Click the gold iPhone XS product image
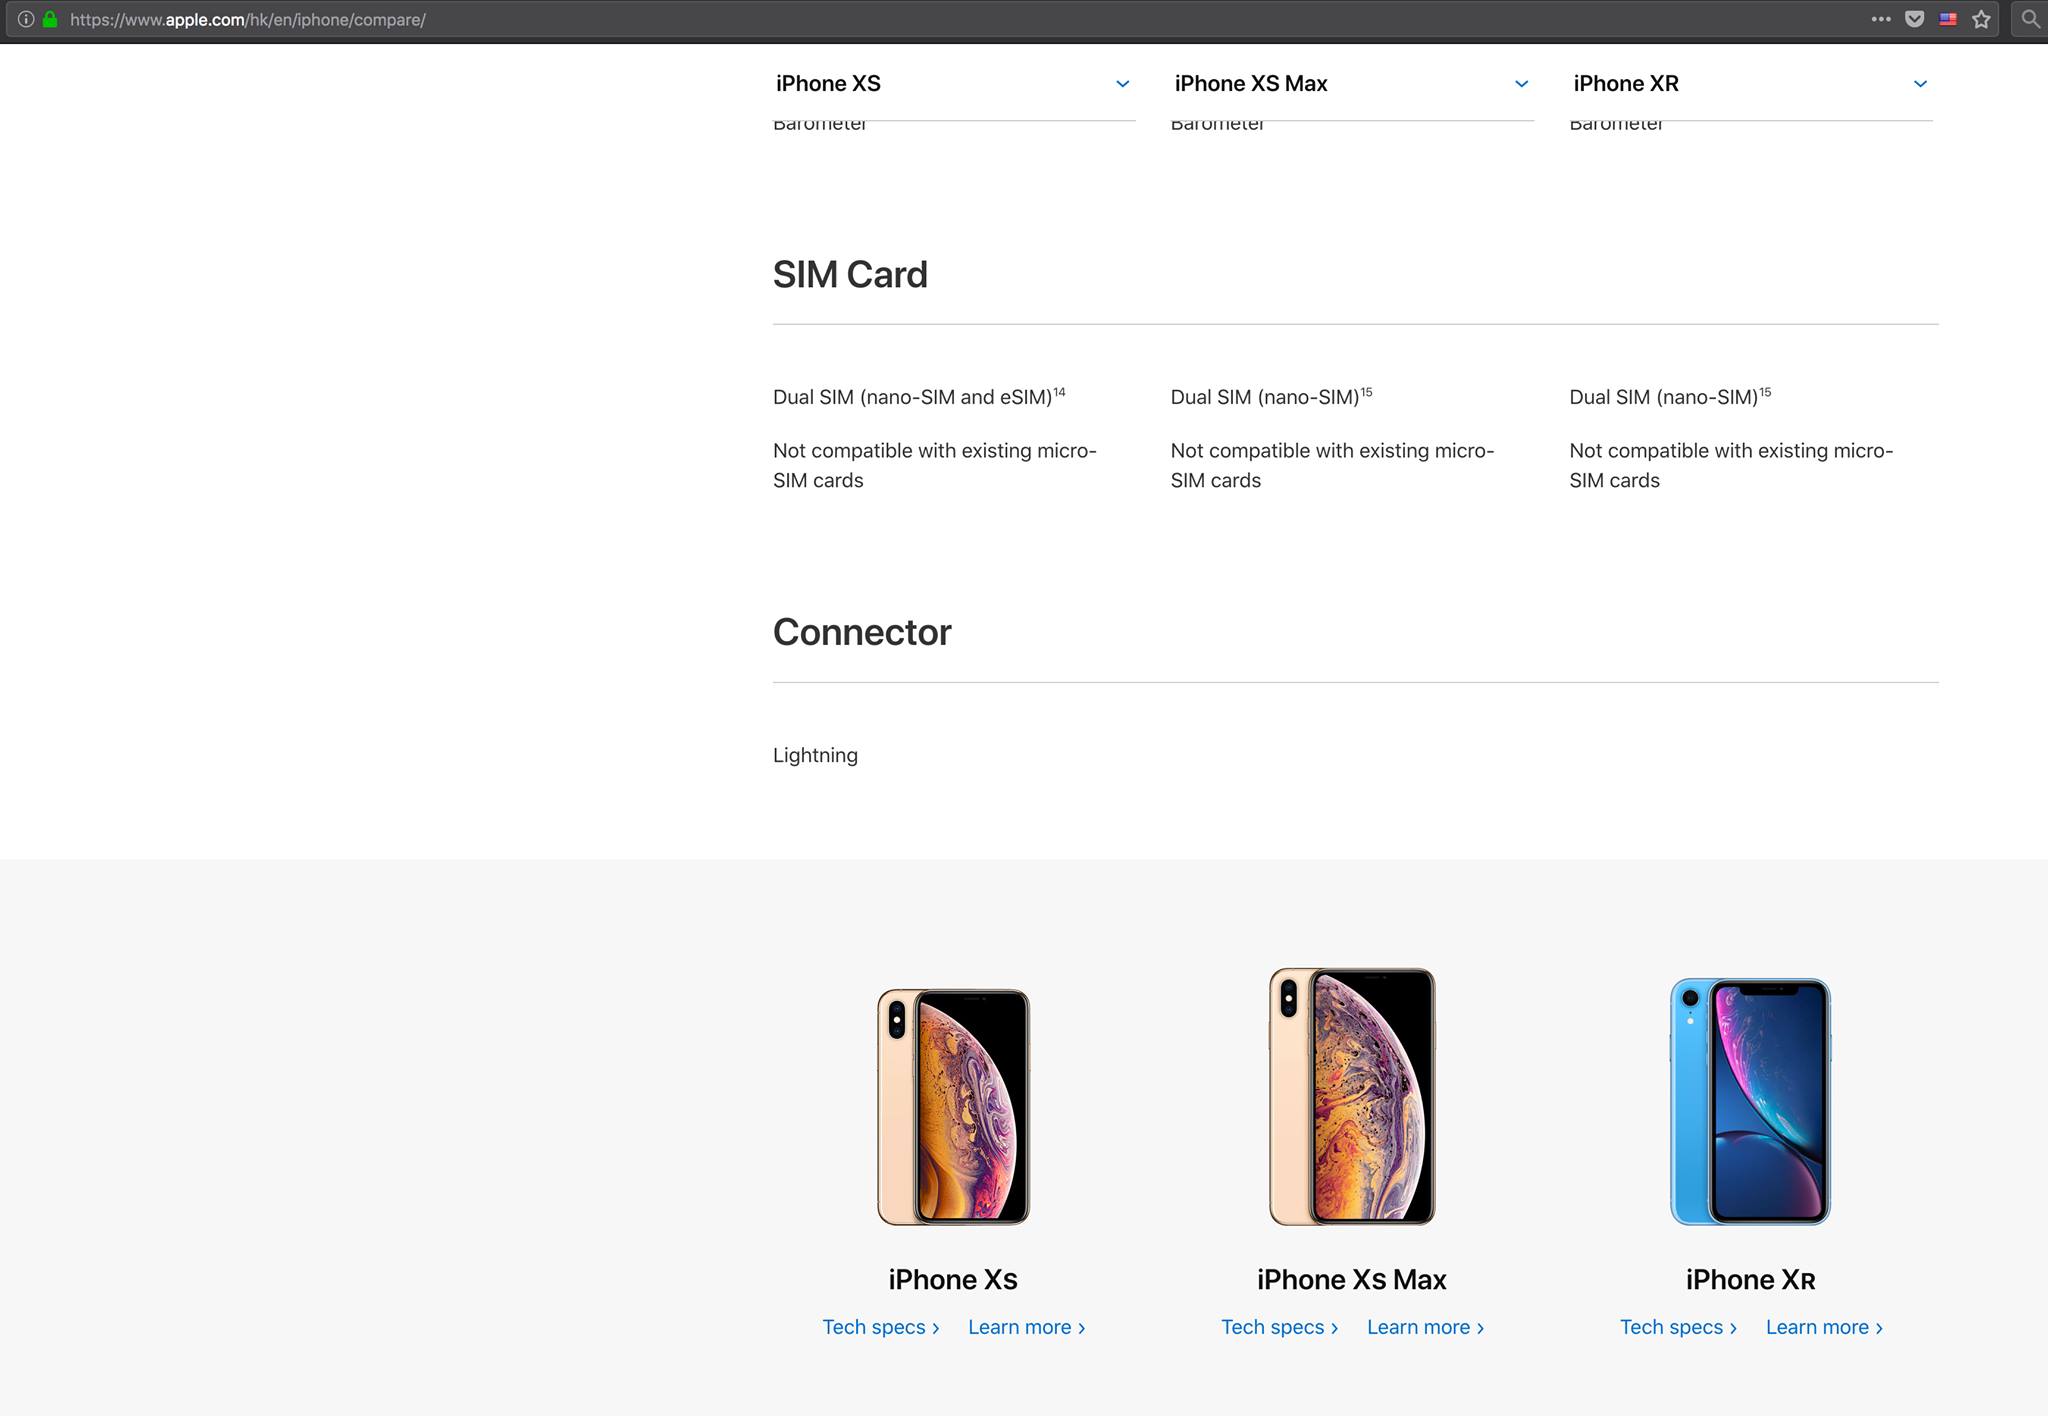The height and width of the screenshot is (1416, 2048). pyautogui.click(x=953, y=1106)
